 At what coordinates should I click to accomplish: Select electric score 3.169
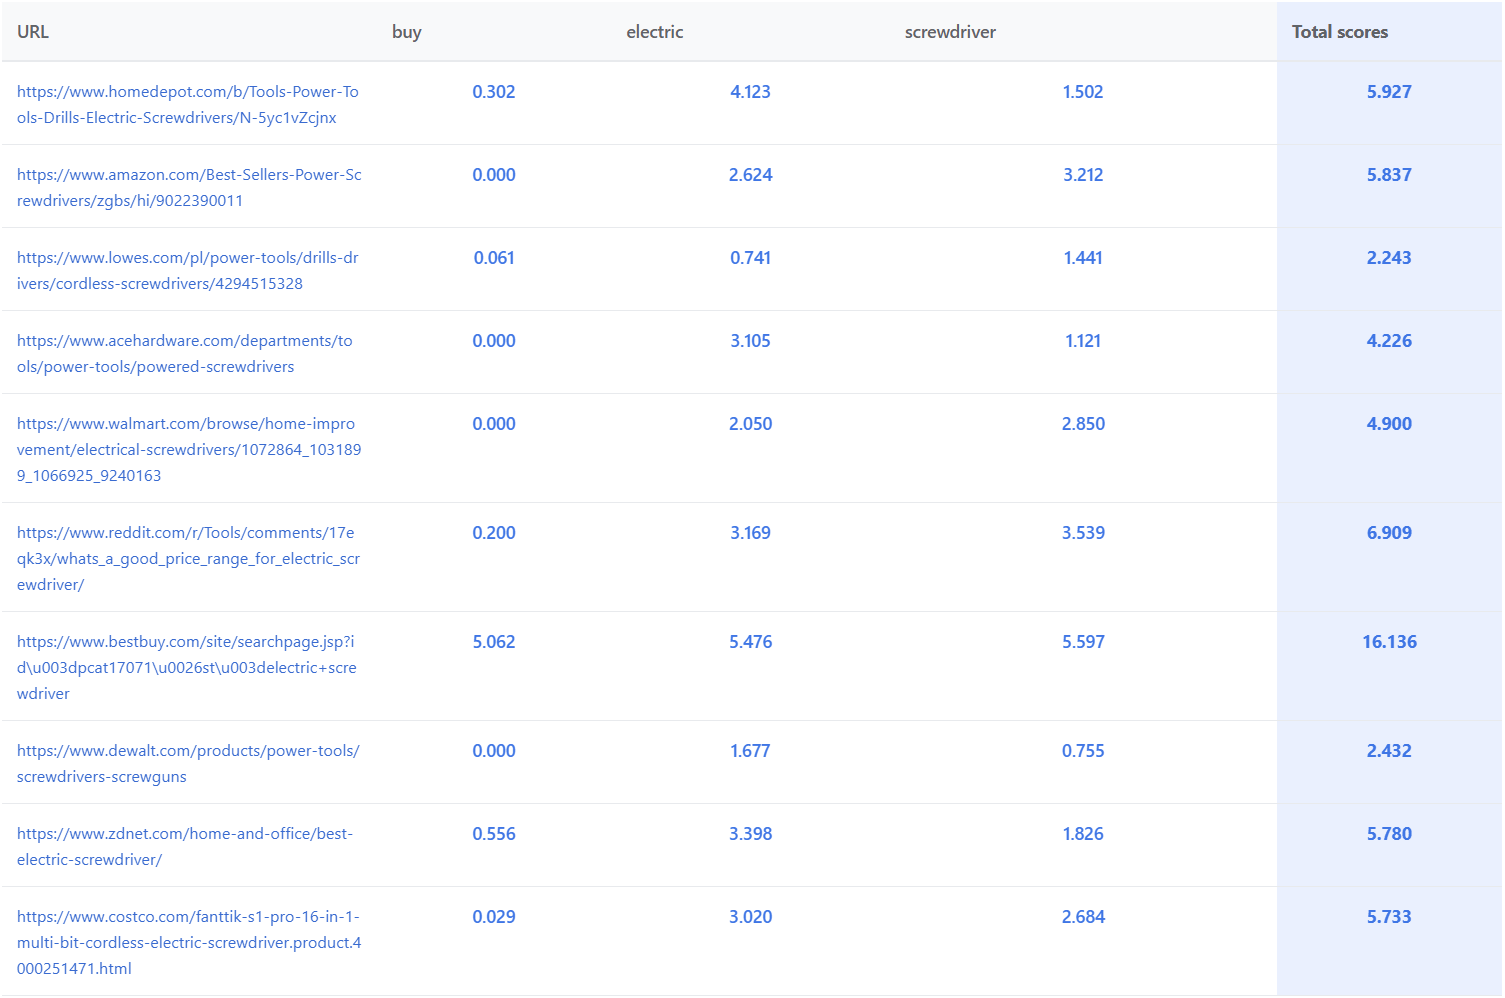750,533
